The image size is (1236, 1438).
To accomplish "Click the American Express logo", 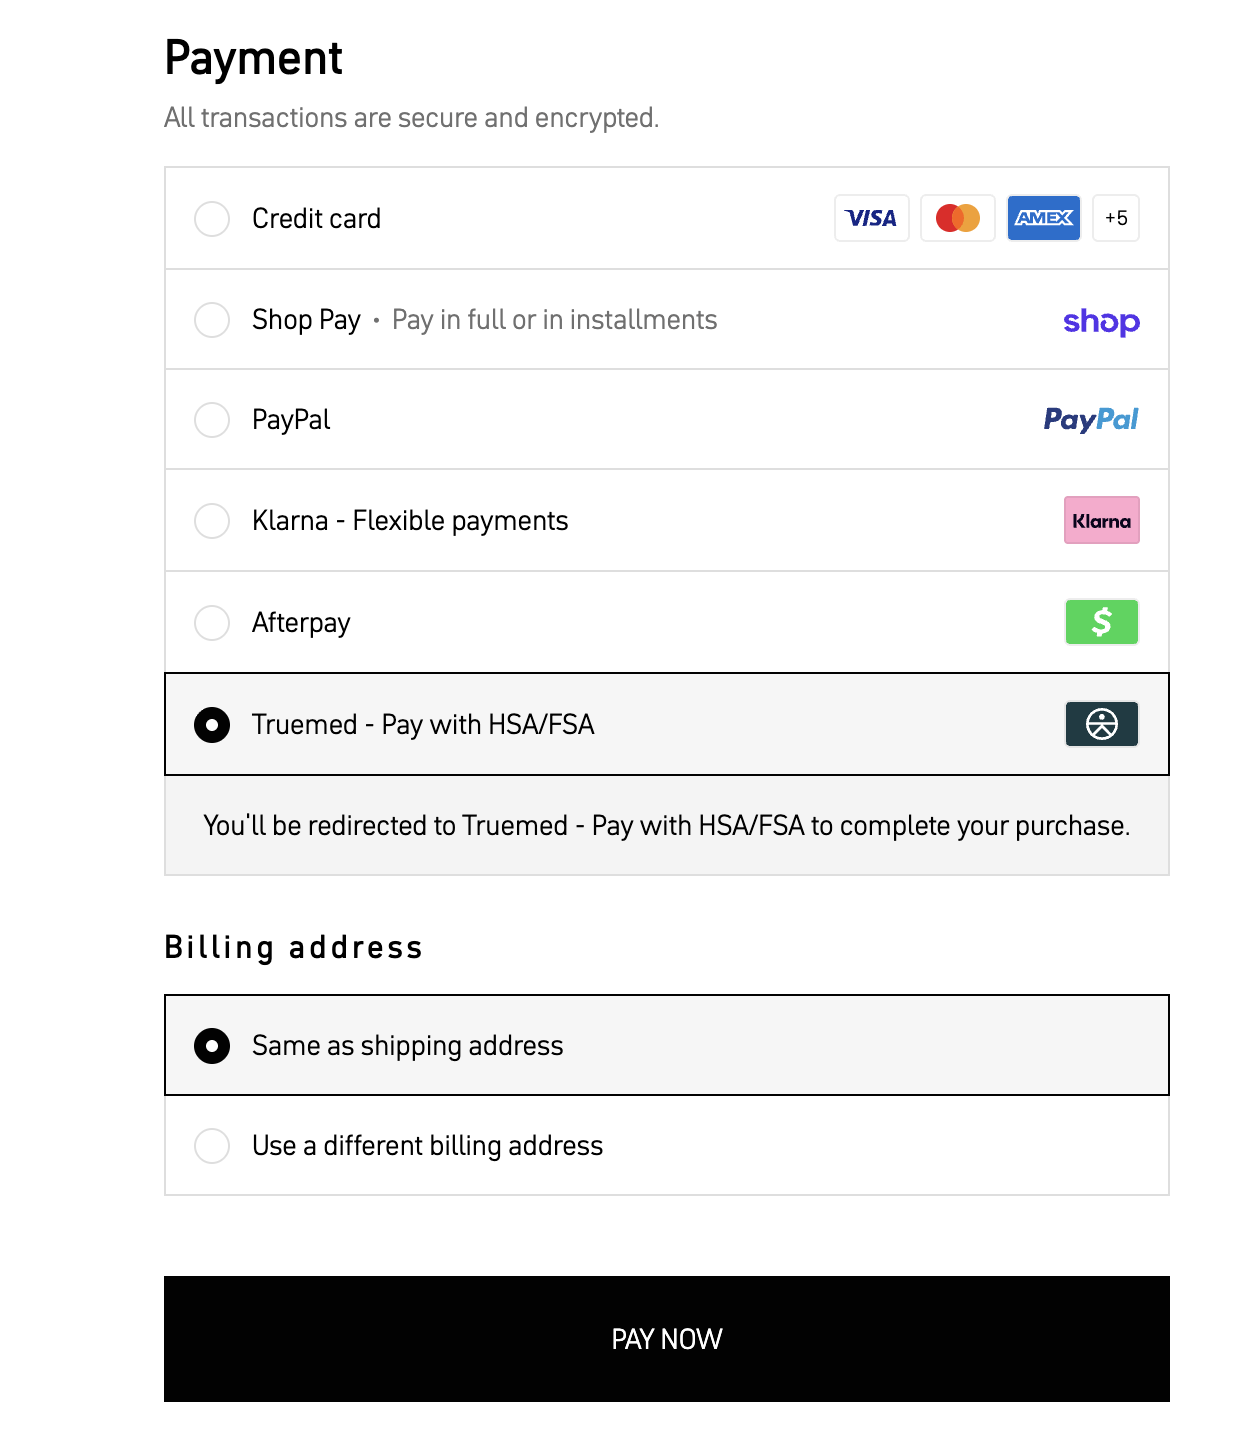I will [1043, 218].
